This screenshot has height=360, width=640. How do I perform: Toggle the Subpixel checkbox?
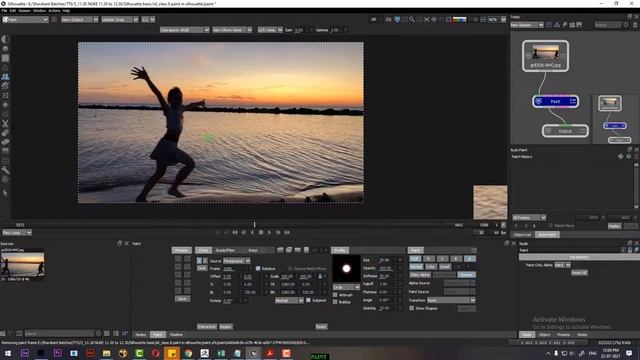[308, 300]
